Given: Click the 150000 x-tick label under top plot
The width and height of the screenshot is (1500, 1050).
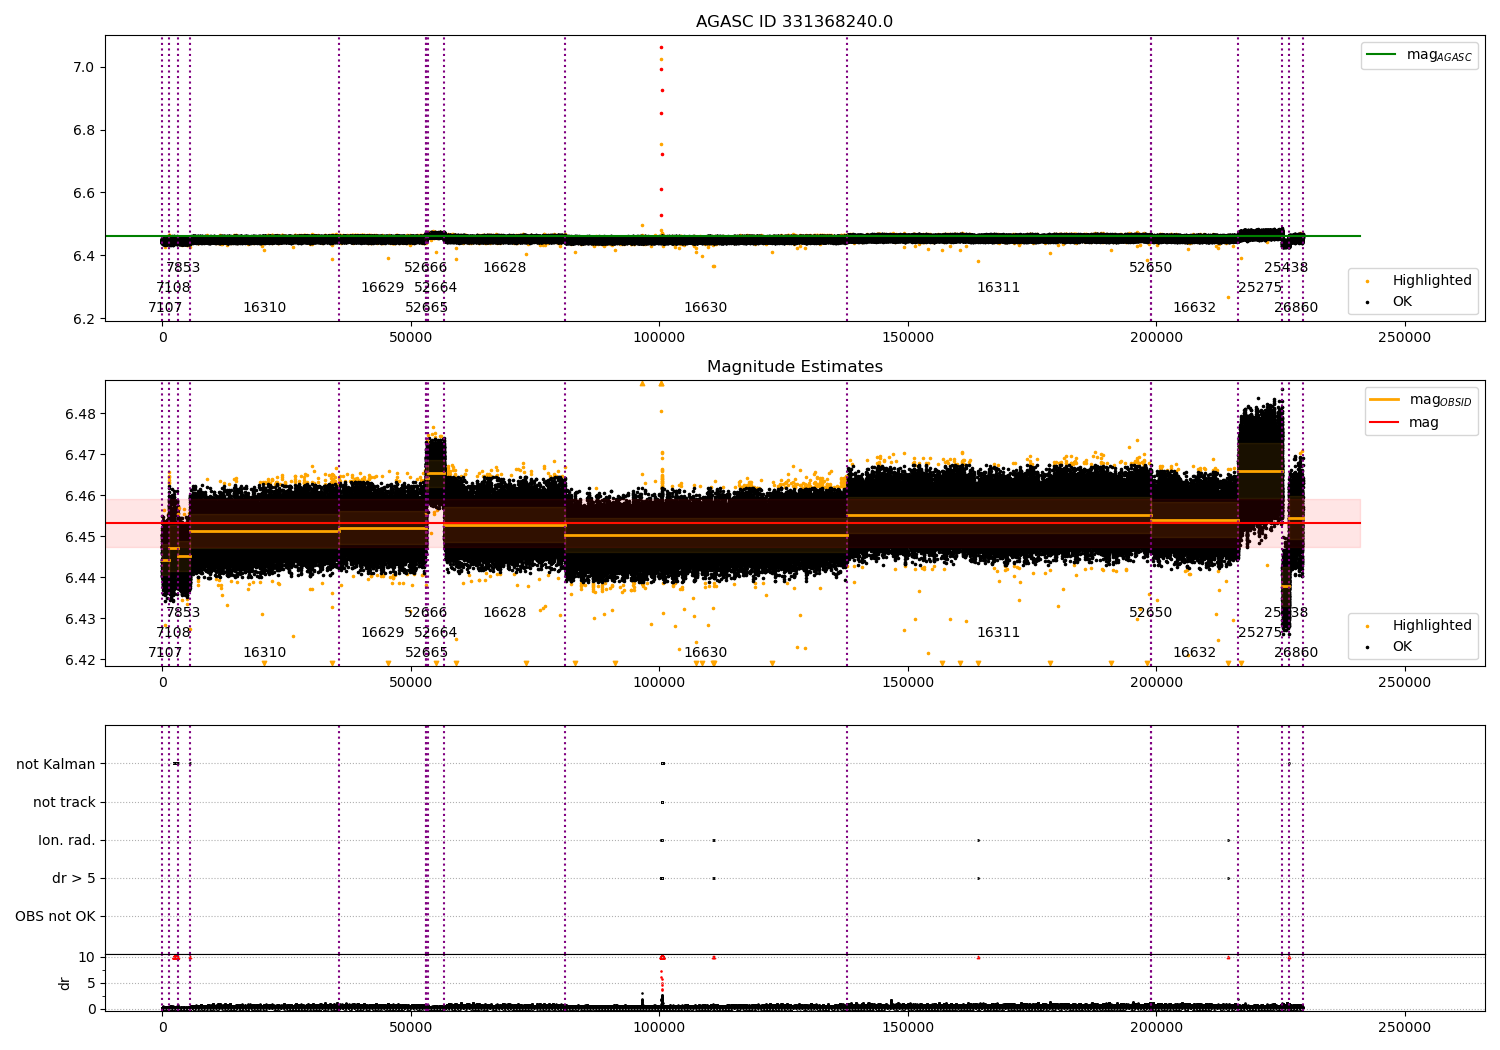Looking at the screenshot, I should 908,338.
